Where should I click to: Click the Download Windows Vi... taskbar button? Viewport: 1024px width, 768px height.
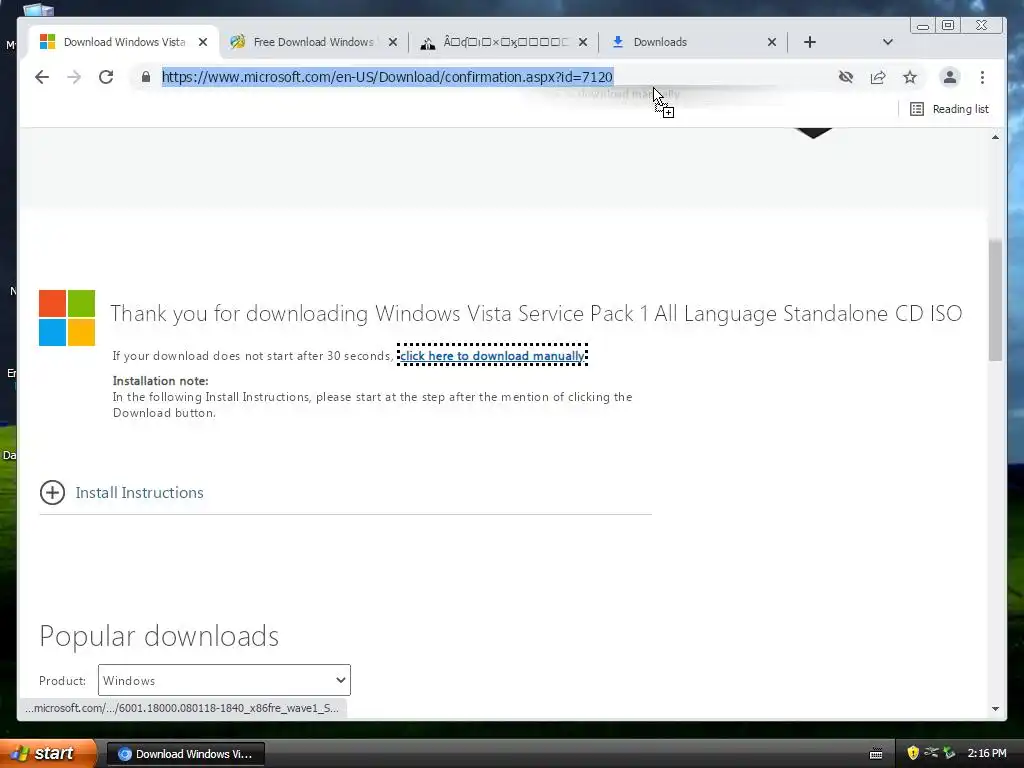point(185,754)
